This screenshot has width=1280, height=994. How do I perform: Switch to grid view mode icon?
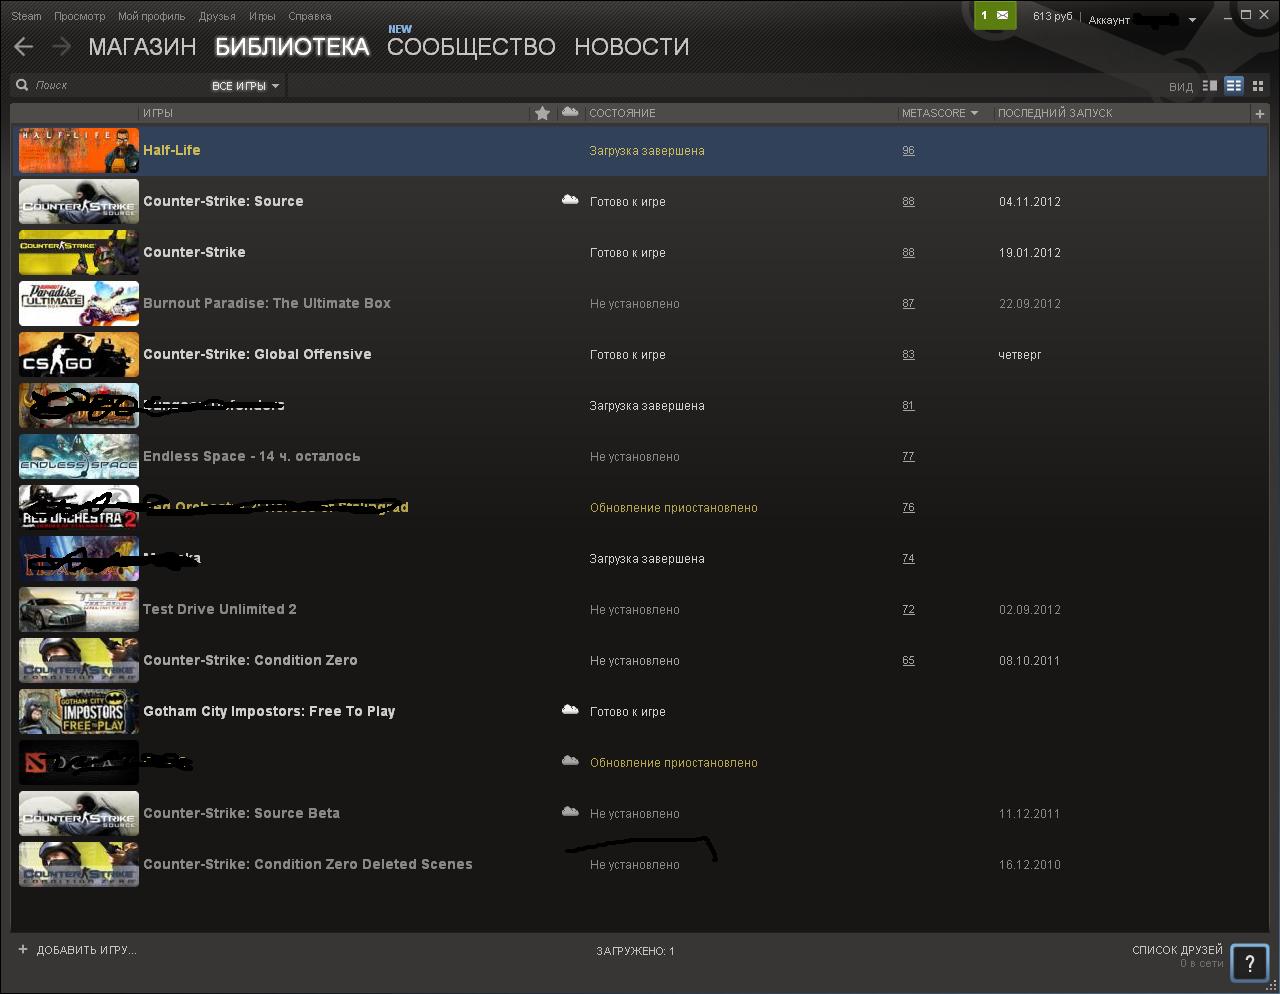(1258, 86)
